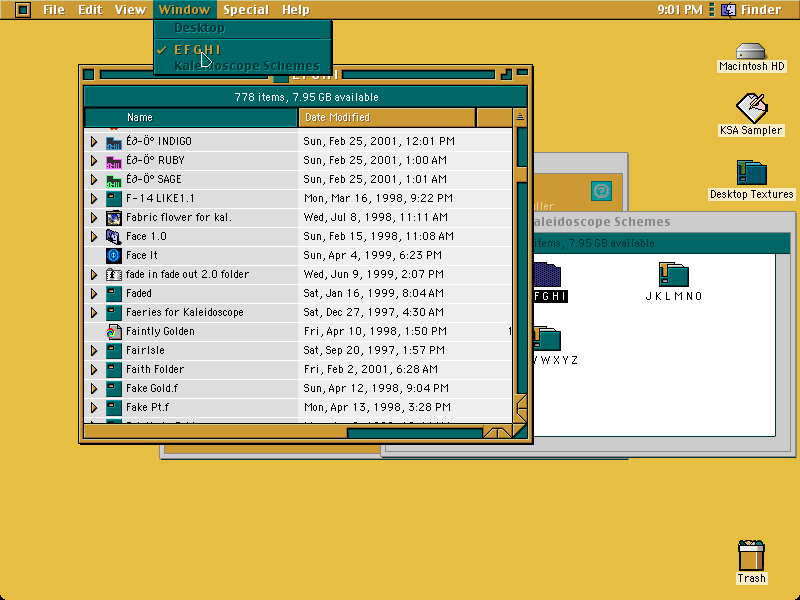Click the F-14 LIKE1.1 folder icon
The height and width of the screenshot is (600, 800).
click(113, 198)
